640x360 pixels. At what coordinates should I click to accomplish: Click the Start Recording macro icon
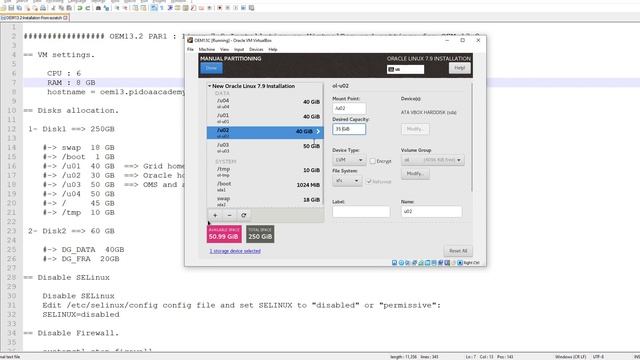point(220,8)
